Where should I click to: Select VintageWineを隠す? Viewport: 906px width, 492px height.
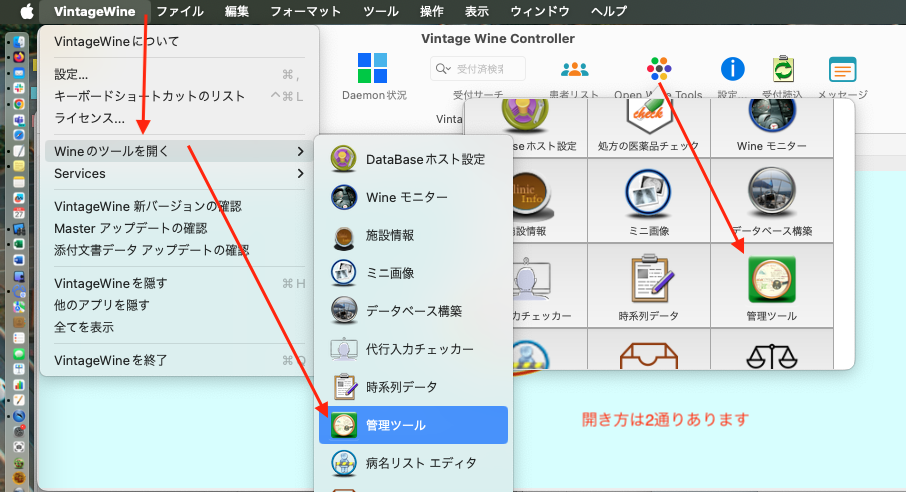[179, 283]
